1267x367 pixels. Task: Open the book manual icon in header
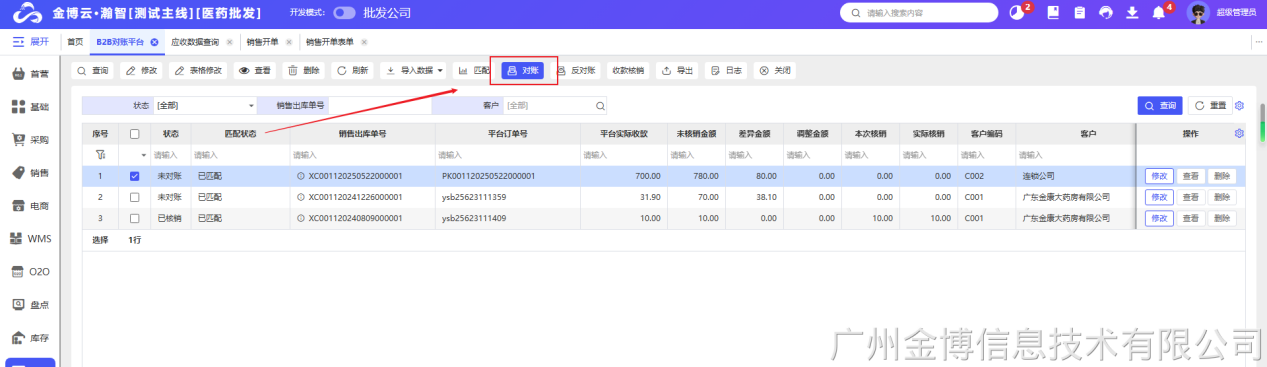(x=1053, y=12)
